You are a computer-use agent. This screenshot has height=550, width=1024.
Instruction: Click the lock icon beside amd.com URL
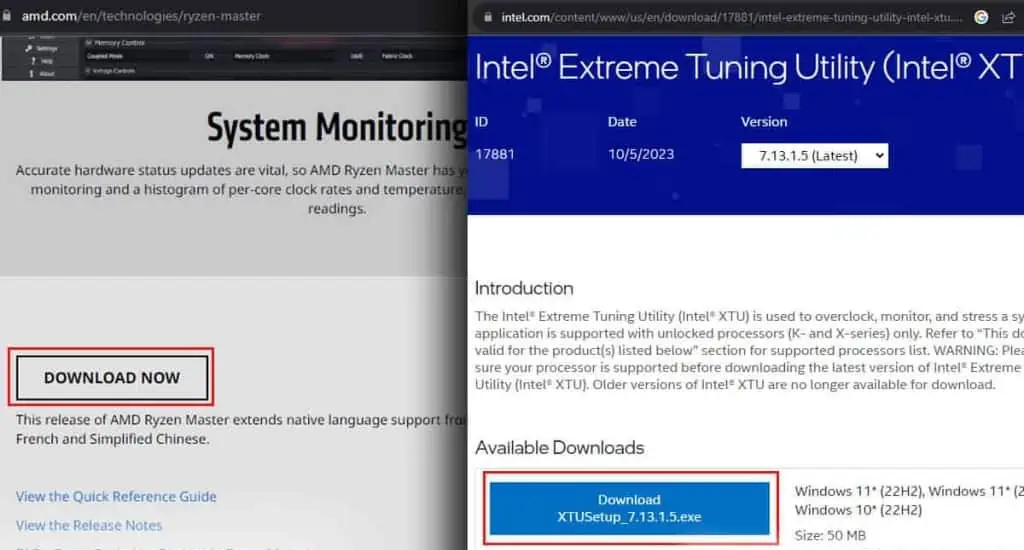click(7, 15)
